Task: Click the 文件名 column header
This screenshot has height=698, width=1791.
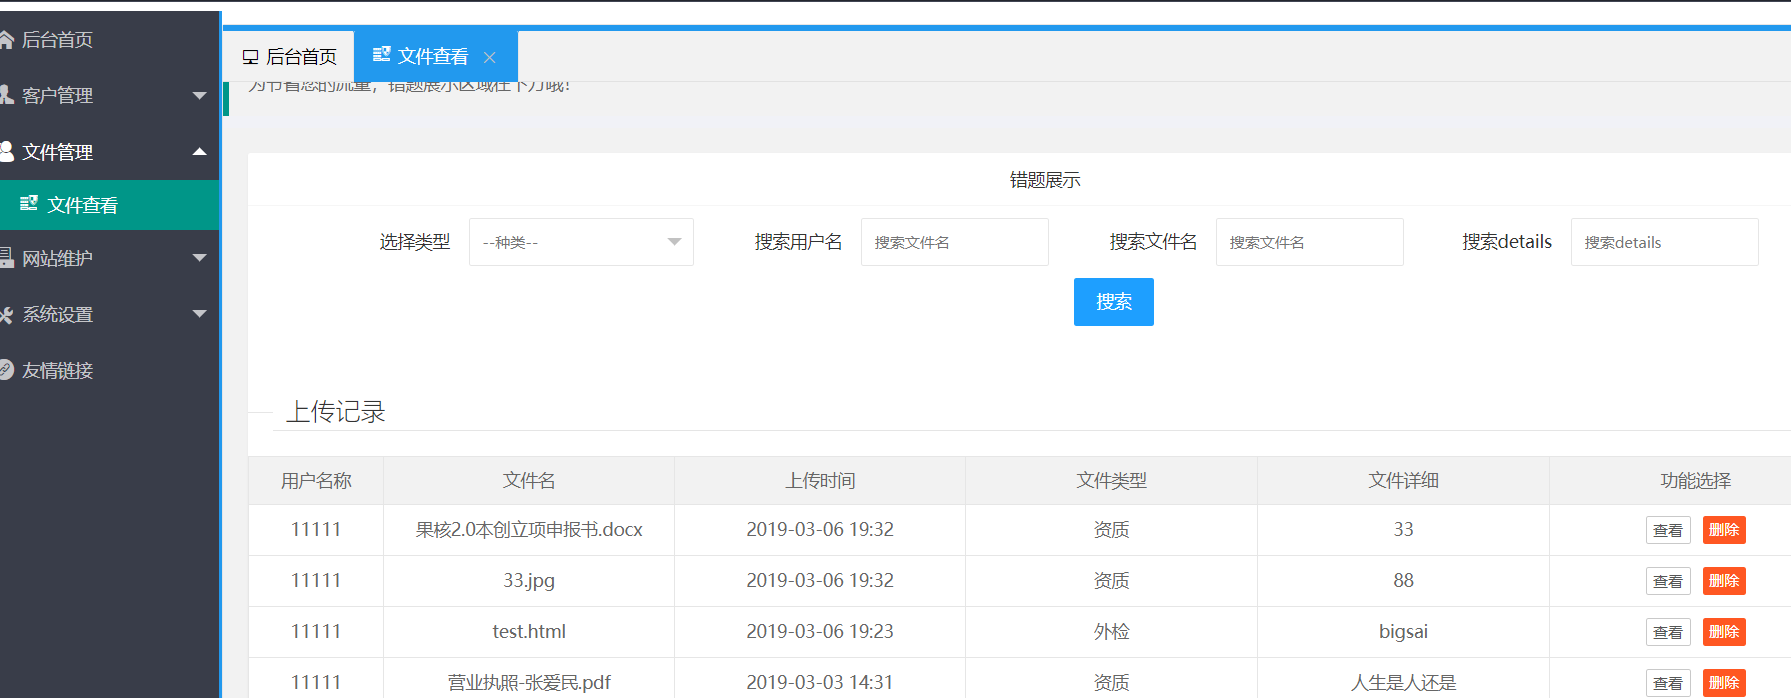Action: (x=529, y=481)
